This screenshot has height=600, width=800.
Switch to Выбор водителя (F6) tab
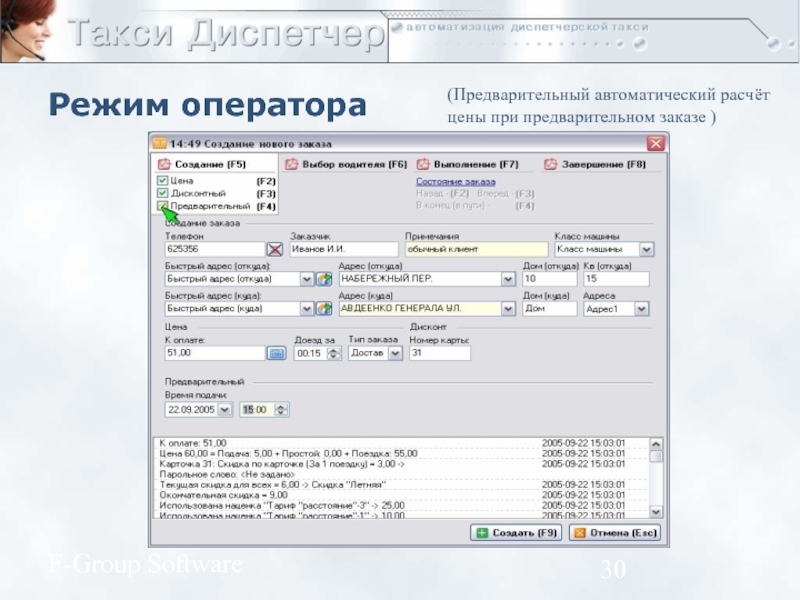[346, 164]
